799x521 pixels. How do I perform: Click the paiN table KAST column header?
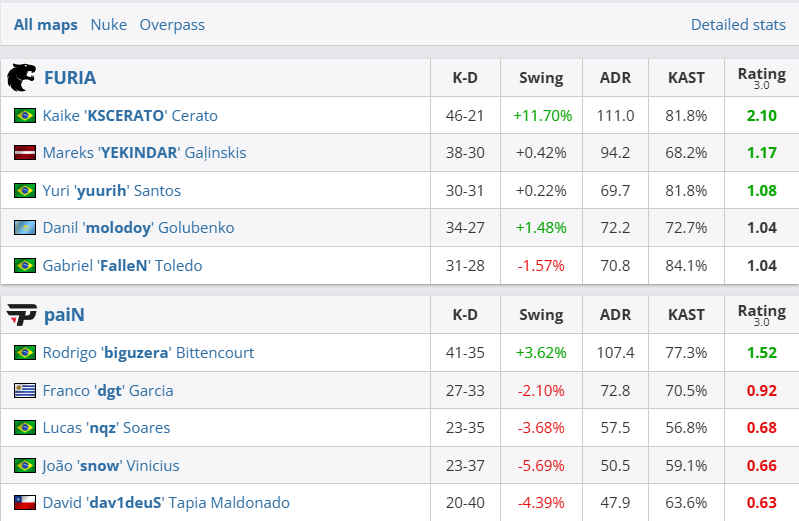pyautogui.click(x=686, y=315)
